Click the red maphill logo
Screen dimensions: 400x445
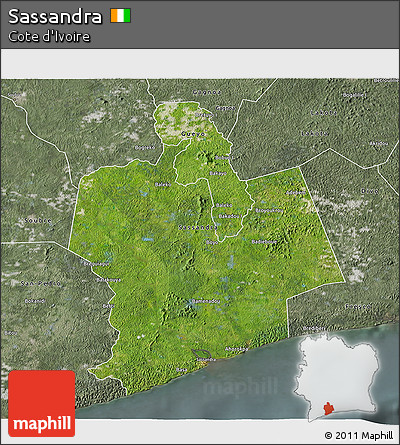click(x=42, y=403)
